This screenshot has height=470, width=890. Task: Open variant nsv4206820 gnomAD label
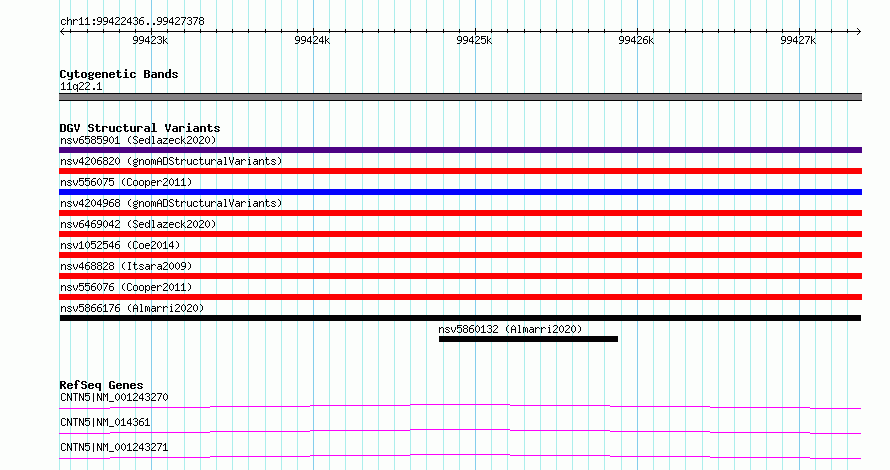[171, 161]
